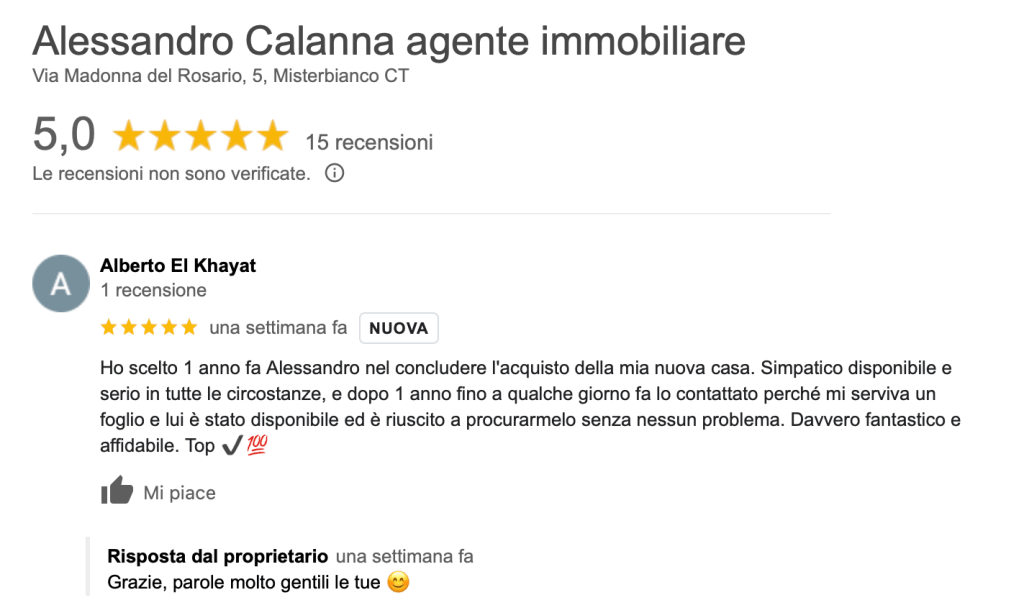The image size is (1024, 613).
Task: Click the thumbs-up like icon
Action: point(117,491)
